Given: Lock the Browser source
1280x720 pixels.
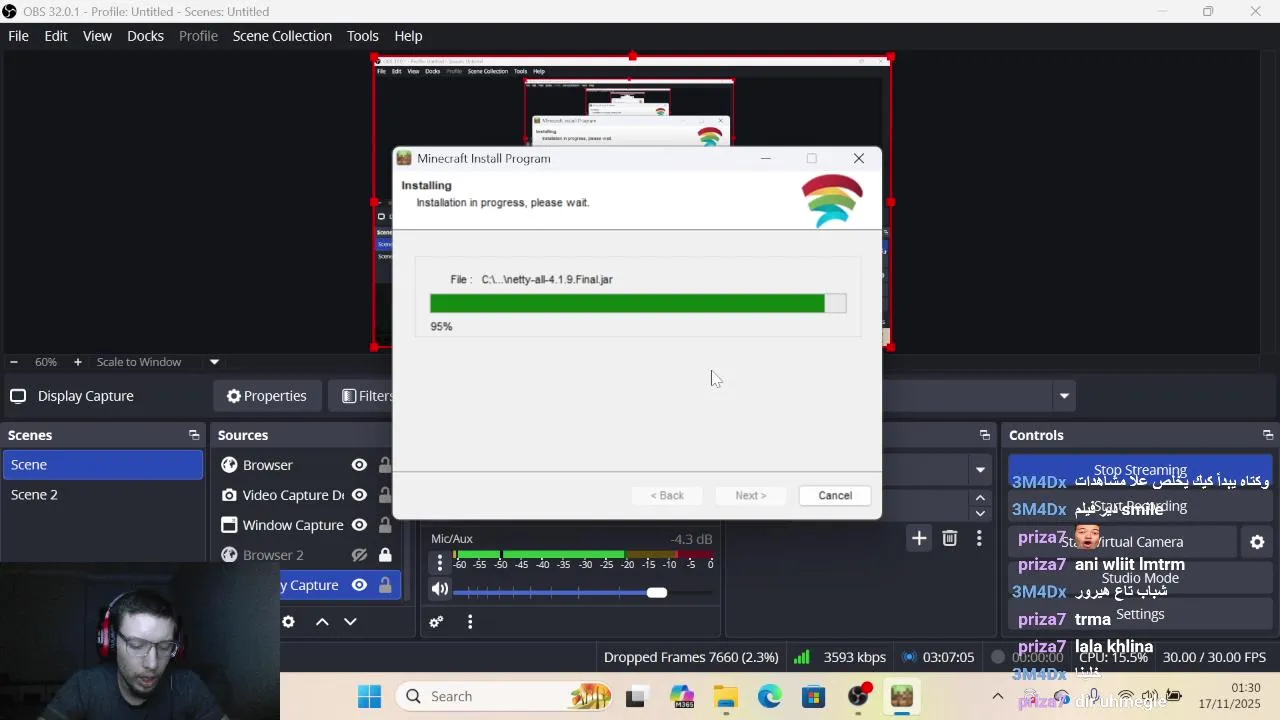Looking at the screenshot, I should (385, 465).
